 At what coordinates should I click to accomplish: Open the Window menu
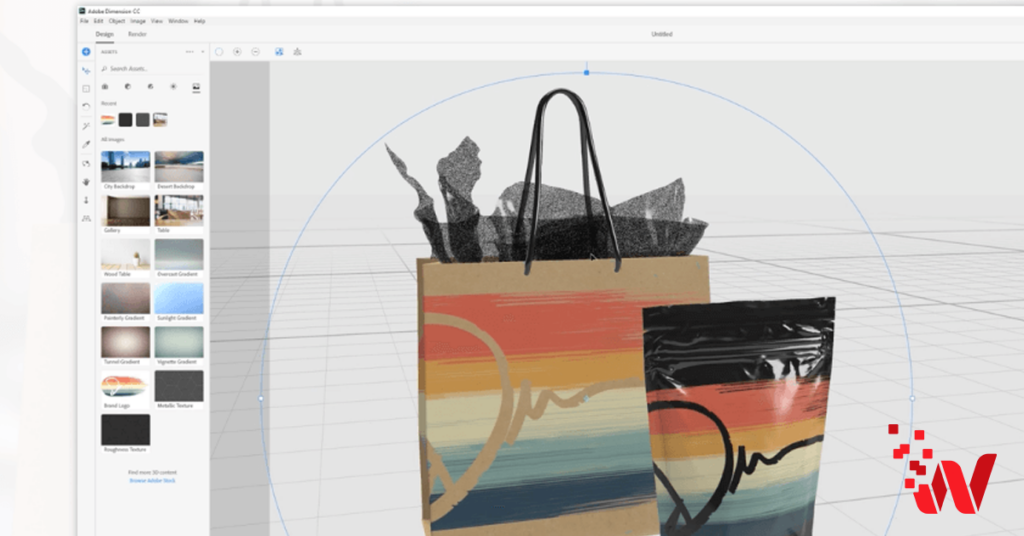click(178, 21)
